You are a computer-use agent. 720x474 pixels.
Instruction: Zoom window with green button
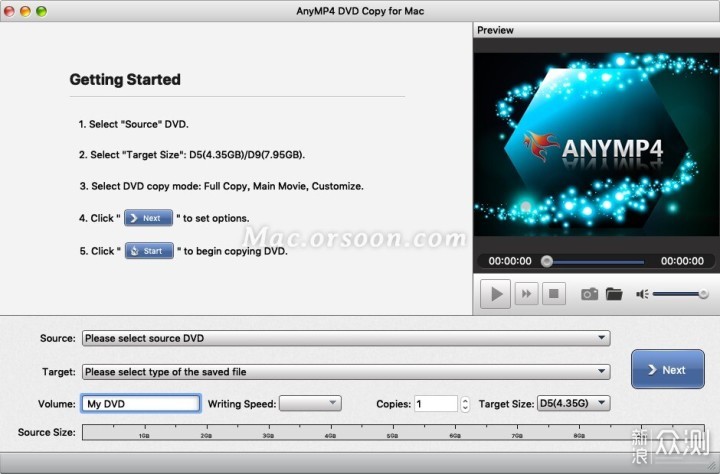pyautogui.click(x=41, y=11)
